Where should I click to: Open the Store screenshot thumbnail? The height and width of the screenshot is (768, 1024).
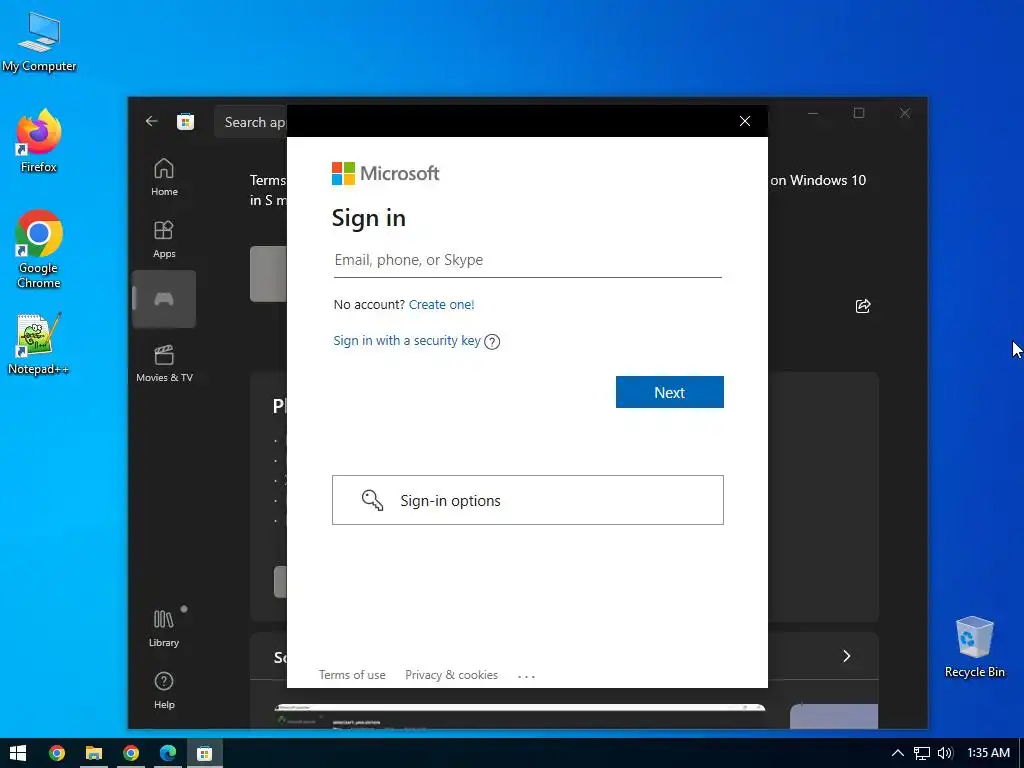click(x=520, y=716)
